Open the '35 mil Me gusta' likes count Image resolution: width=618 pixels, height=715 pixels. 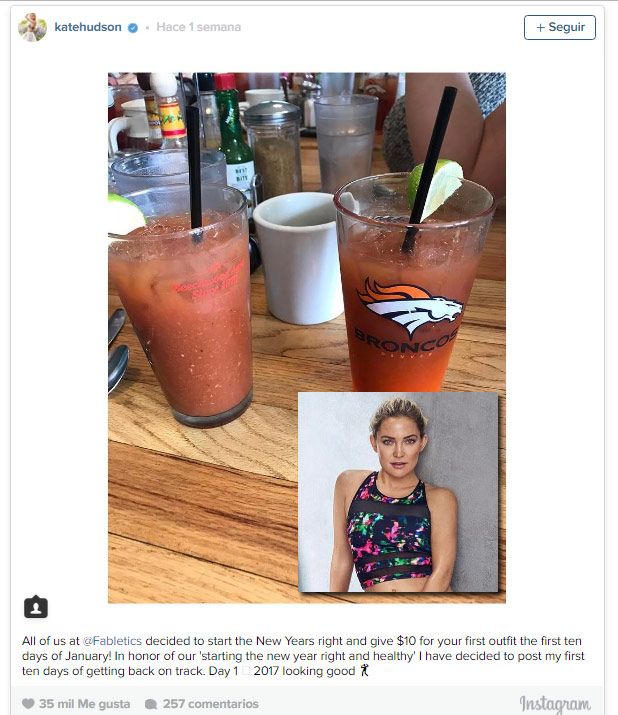pos(84,704)
